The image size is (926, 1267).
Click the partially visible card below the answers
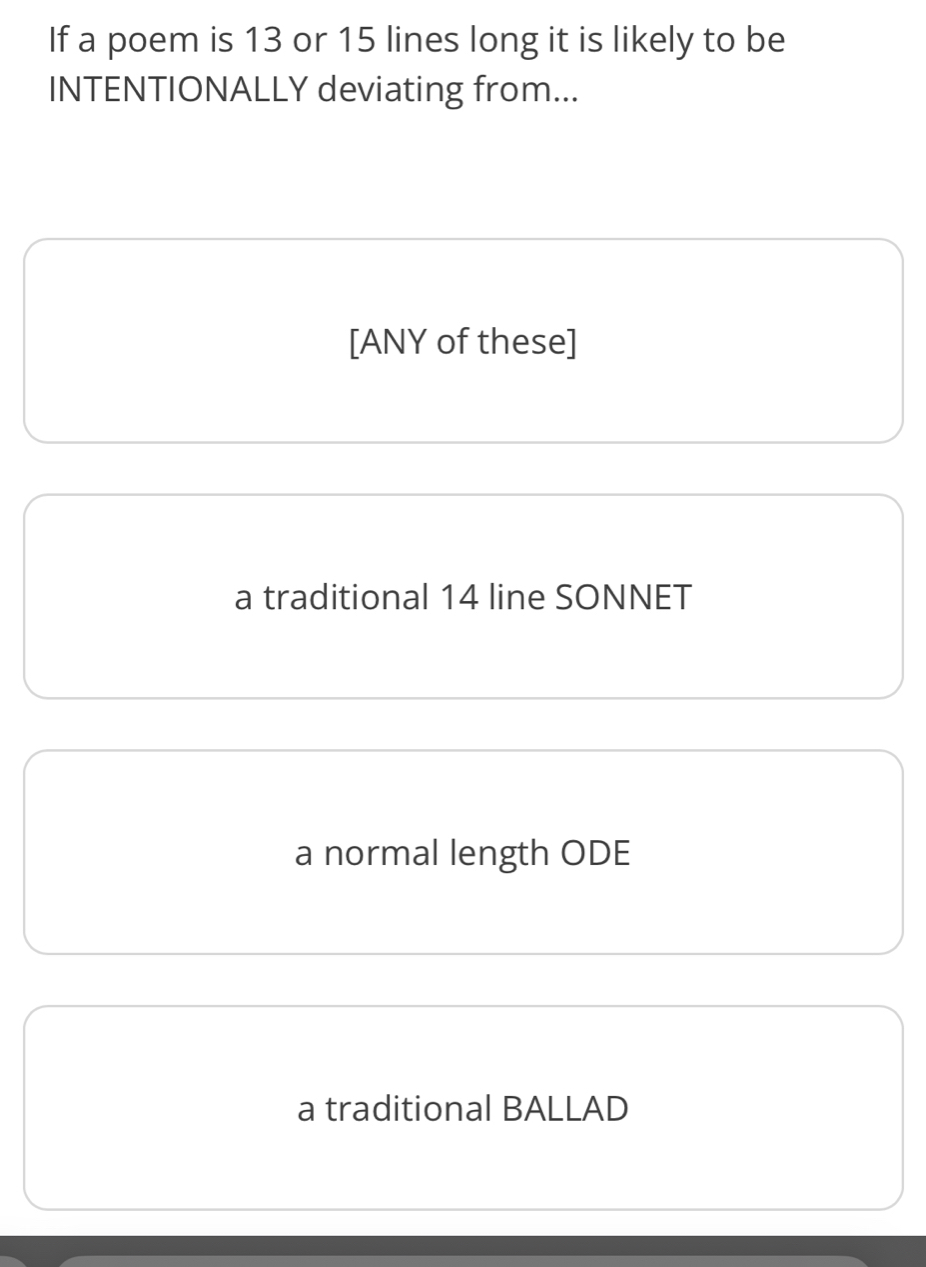pos(463,1258)
